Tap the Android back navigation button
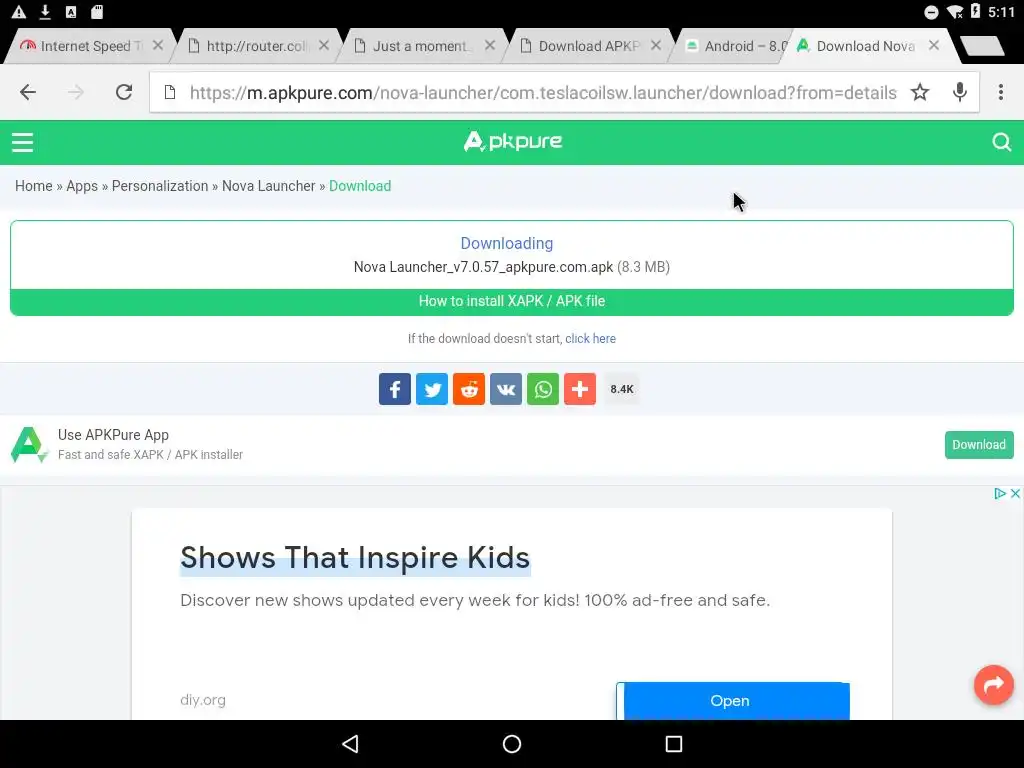Image resolution: width=1024 pixels, height=768 pixels. coord(351,744)
